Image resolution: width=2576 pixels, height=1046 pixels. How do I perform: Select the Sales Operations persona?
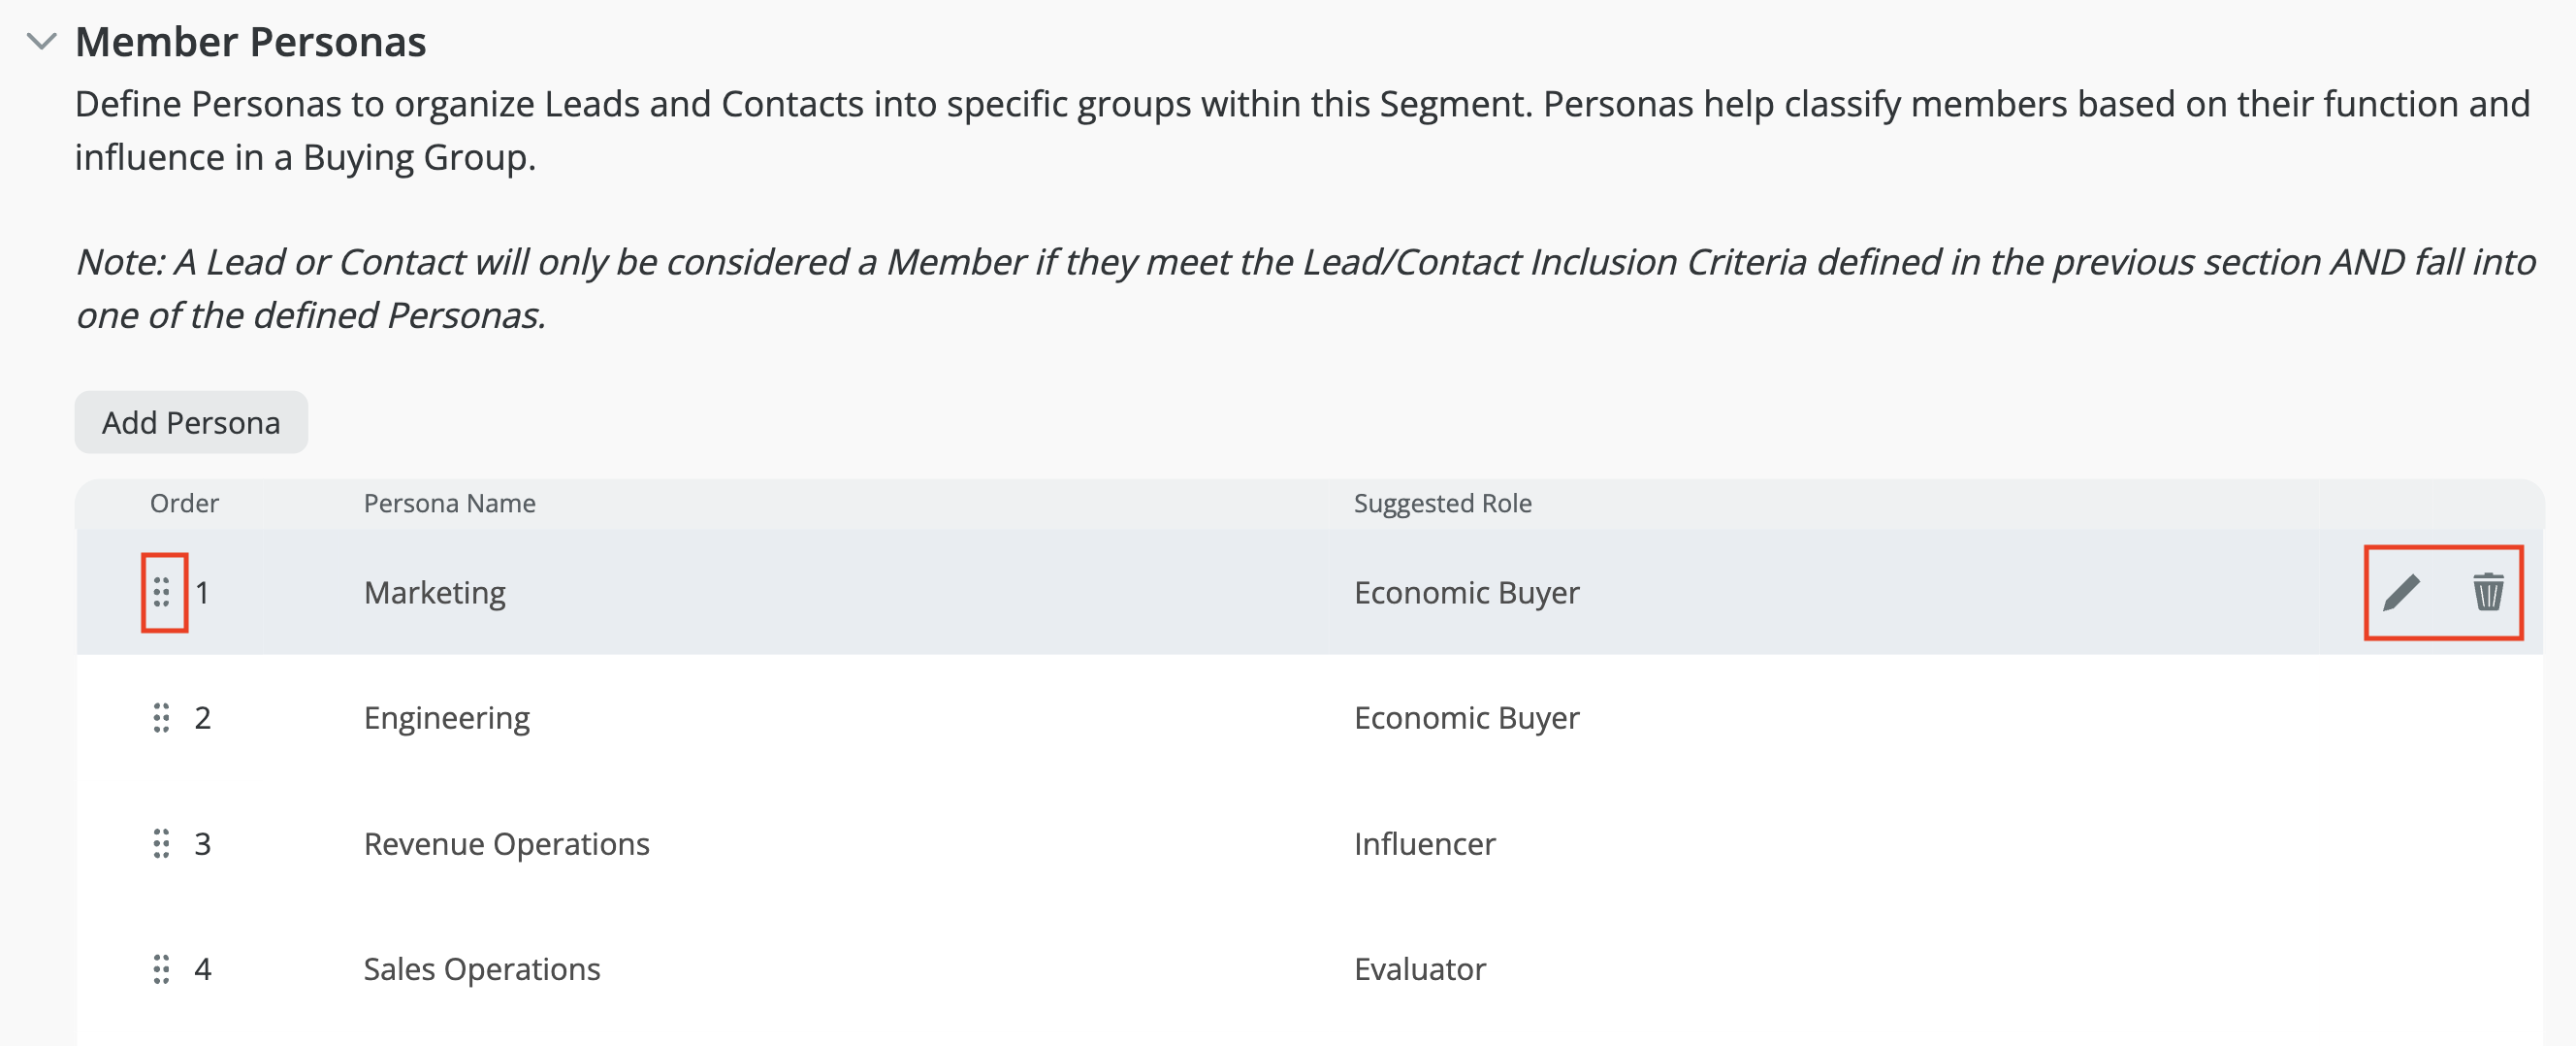click(481, 969)
